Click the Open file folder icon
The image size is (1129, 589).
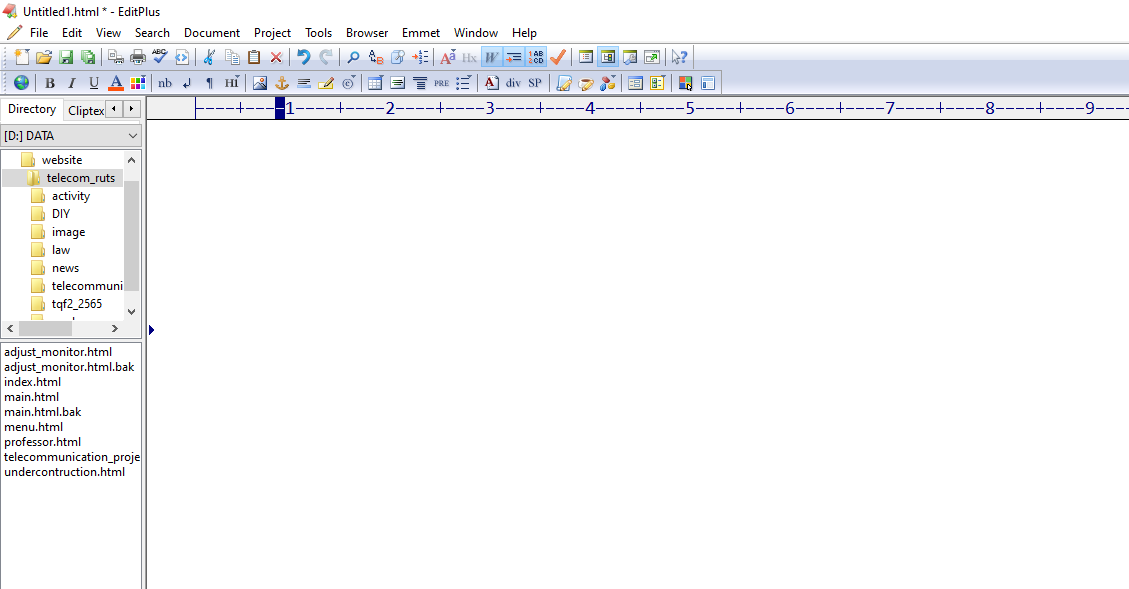pyautogui.click(x=44, y=57)
